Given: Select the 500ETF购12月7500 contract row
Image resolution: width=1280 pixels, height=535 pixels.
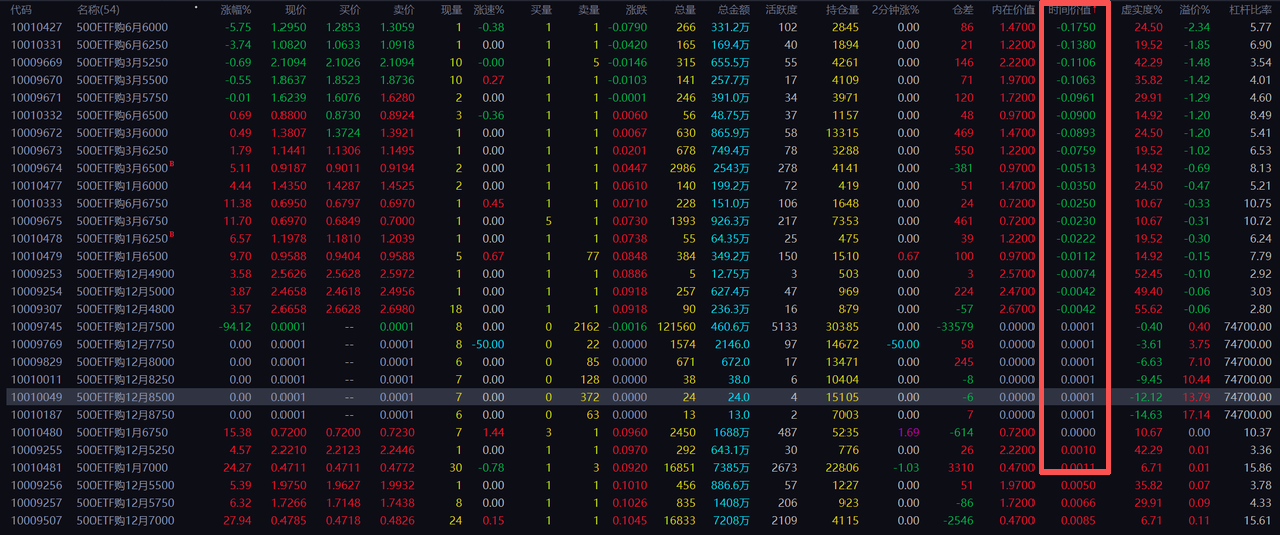Looking at the screenshot, I should (125, 326).
